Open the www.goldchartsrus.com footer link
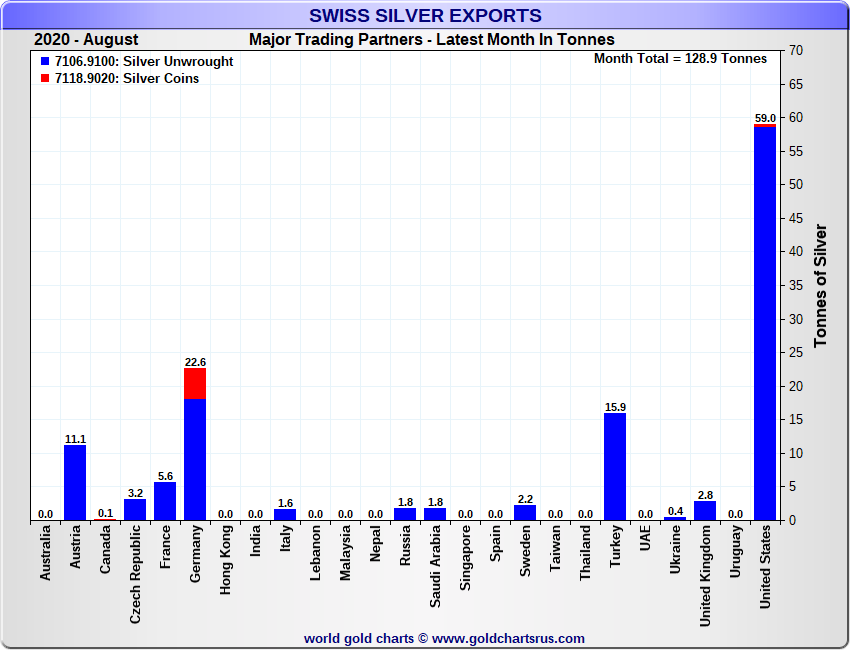The image size is (850, 650). 508,638
